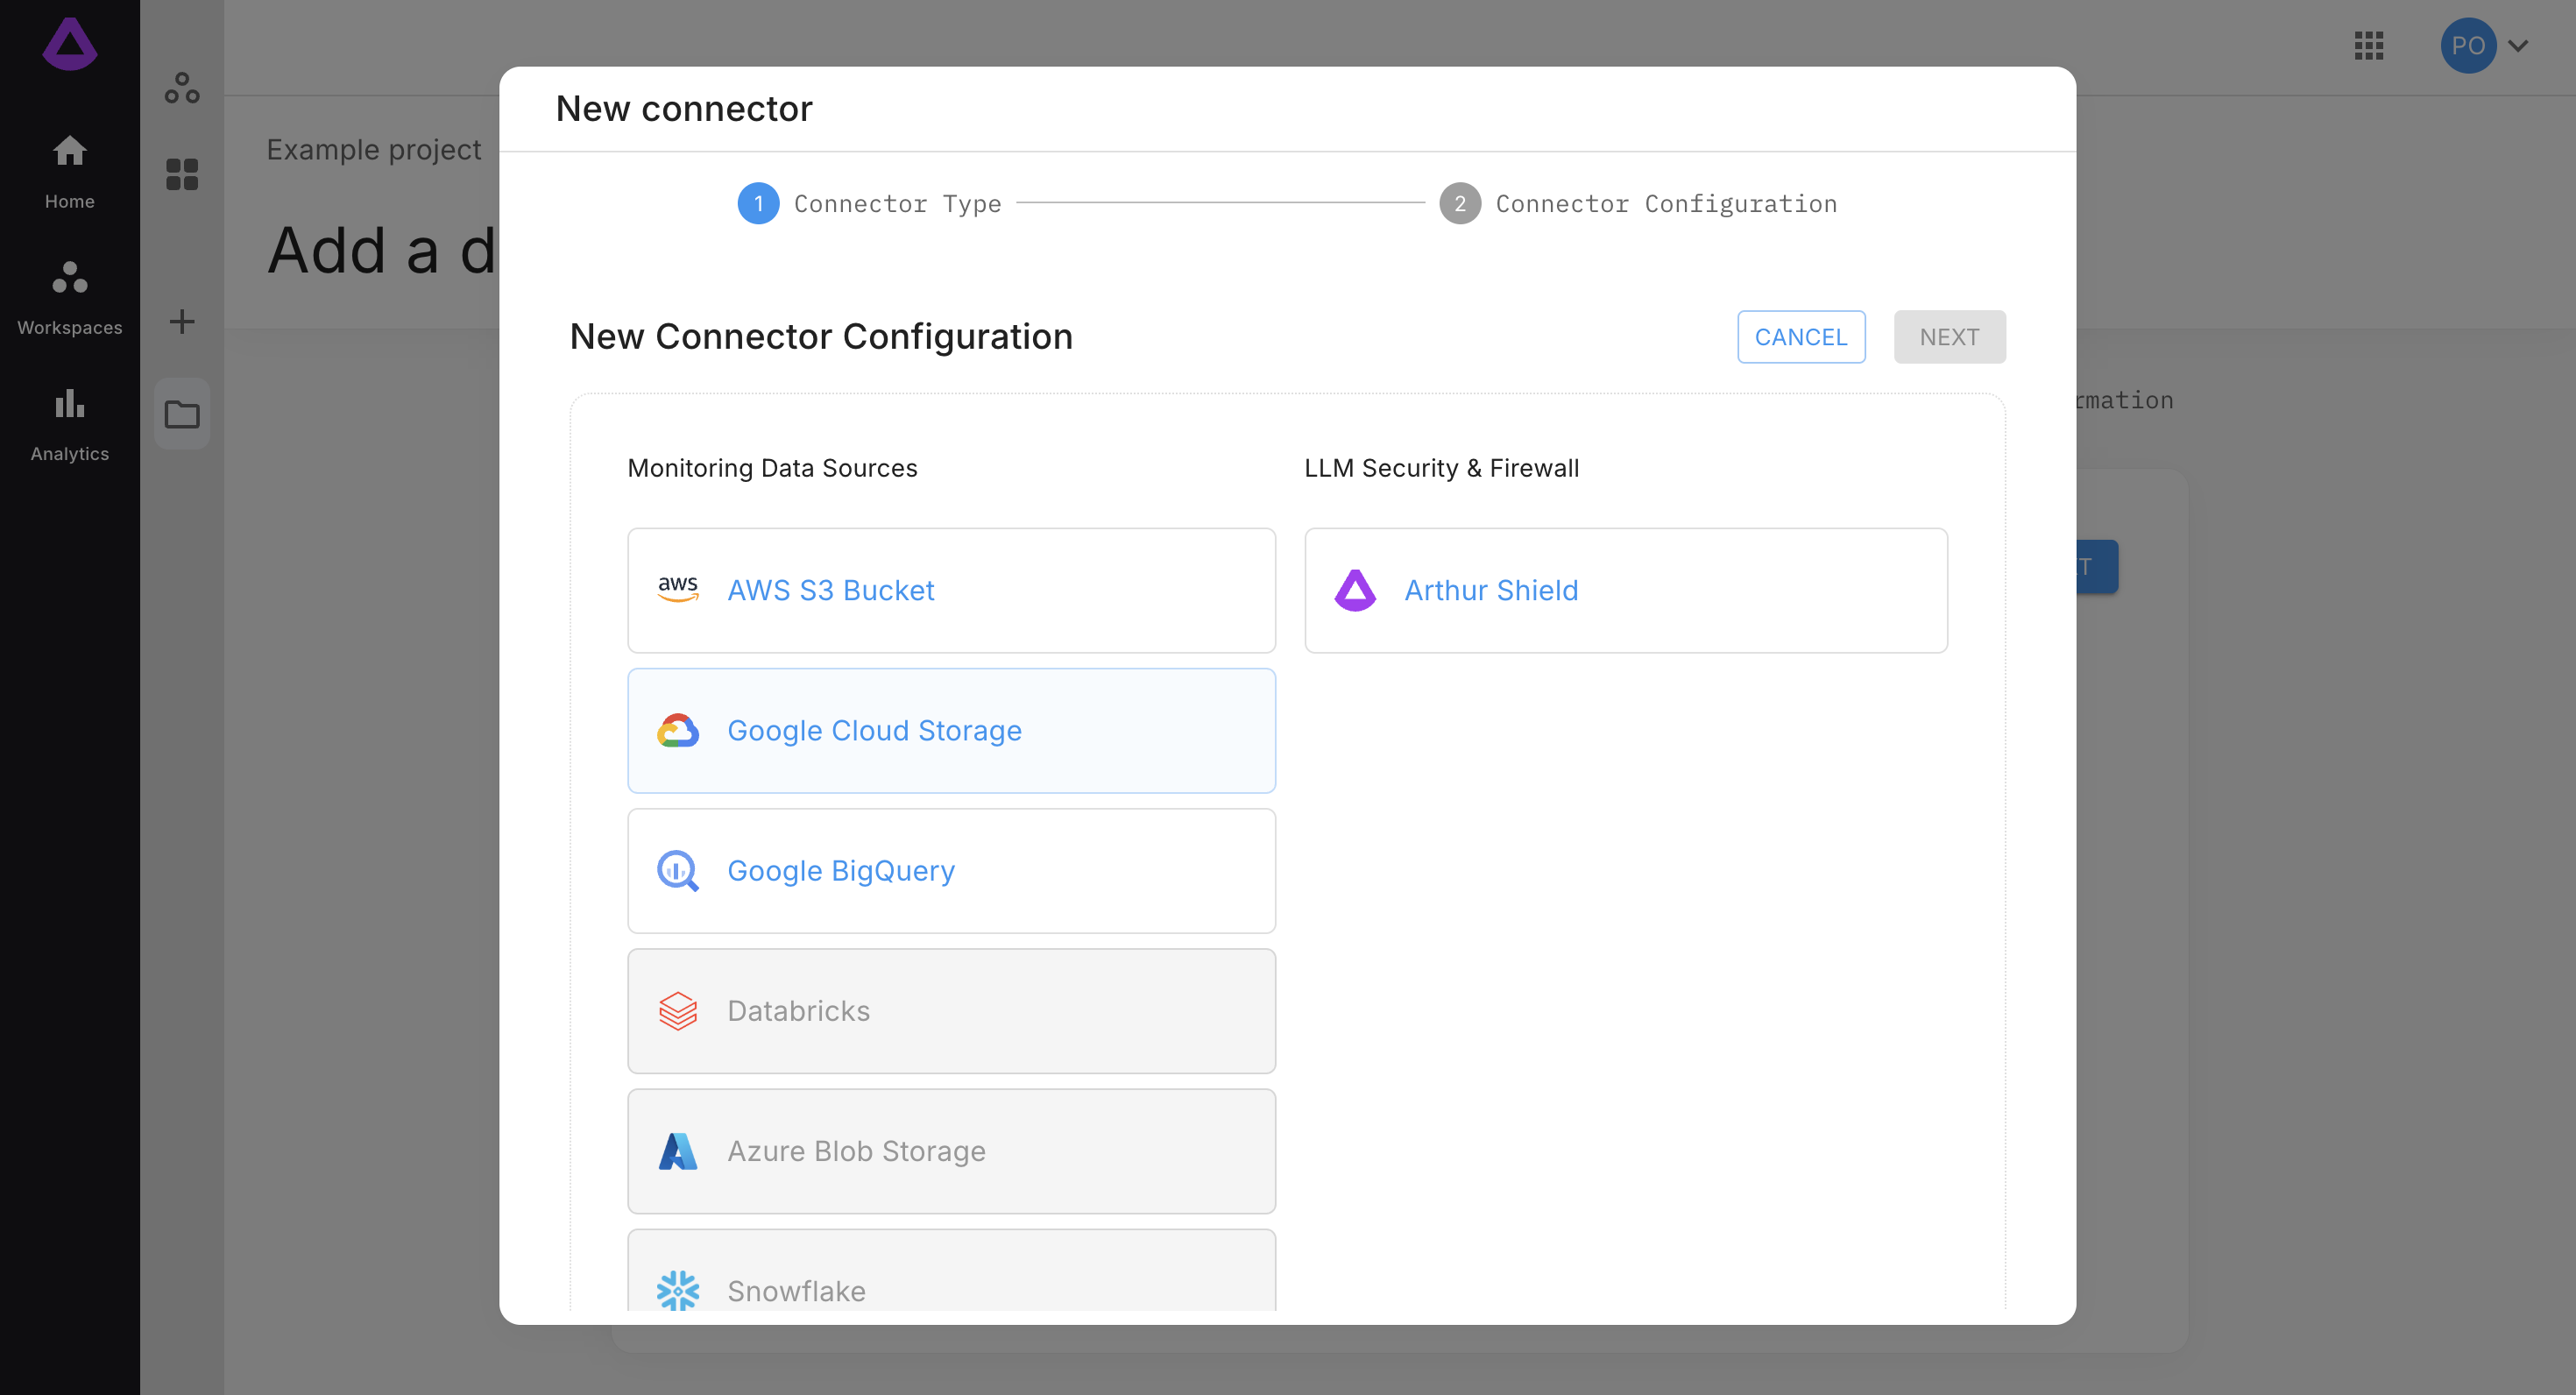
Task: Click the LLM Security & Firewall heading
Action: point(1441,468)
